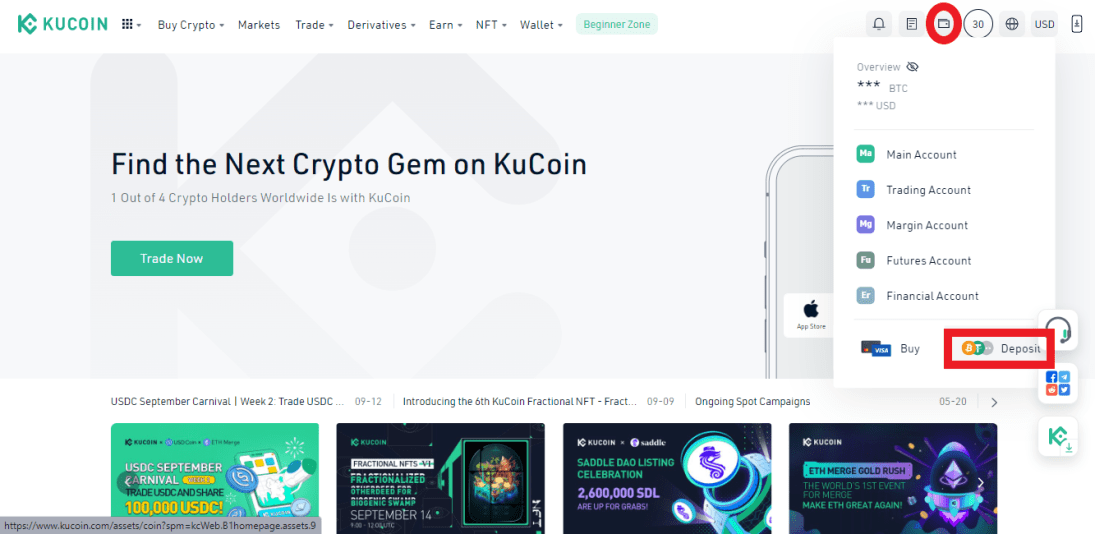Toggle balance visibility eye icon

[912, 67]
